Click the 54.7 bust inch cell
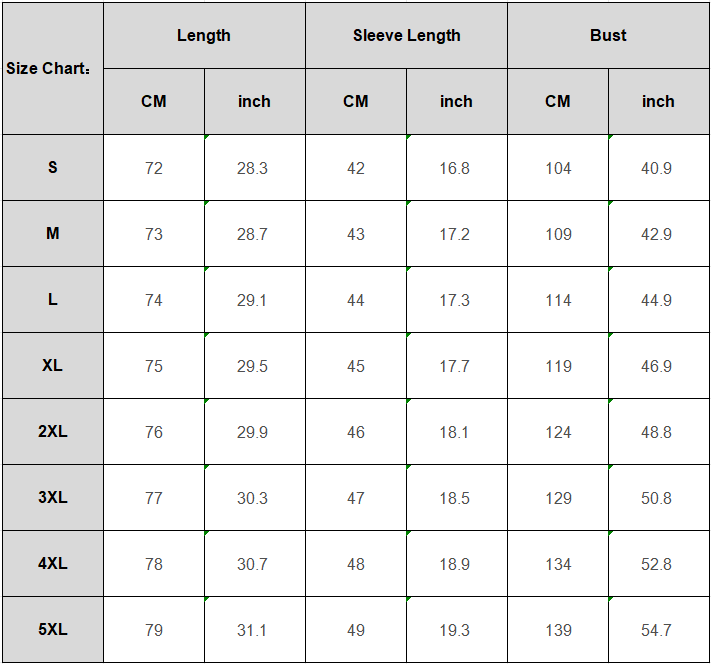Screen dimensions: 711x664 click(657, 630)
